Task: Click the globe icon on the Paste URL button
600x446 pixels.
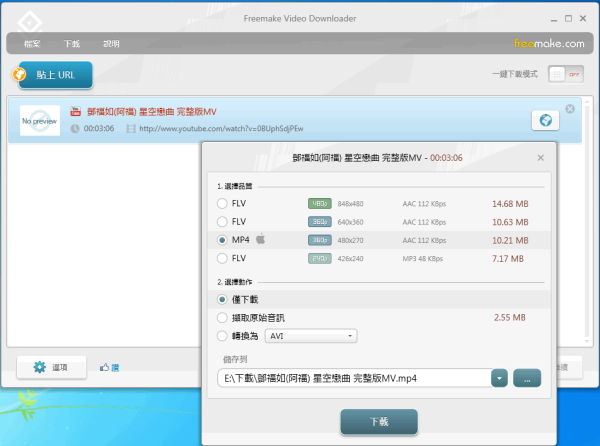Action: (x=19, y=74)
